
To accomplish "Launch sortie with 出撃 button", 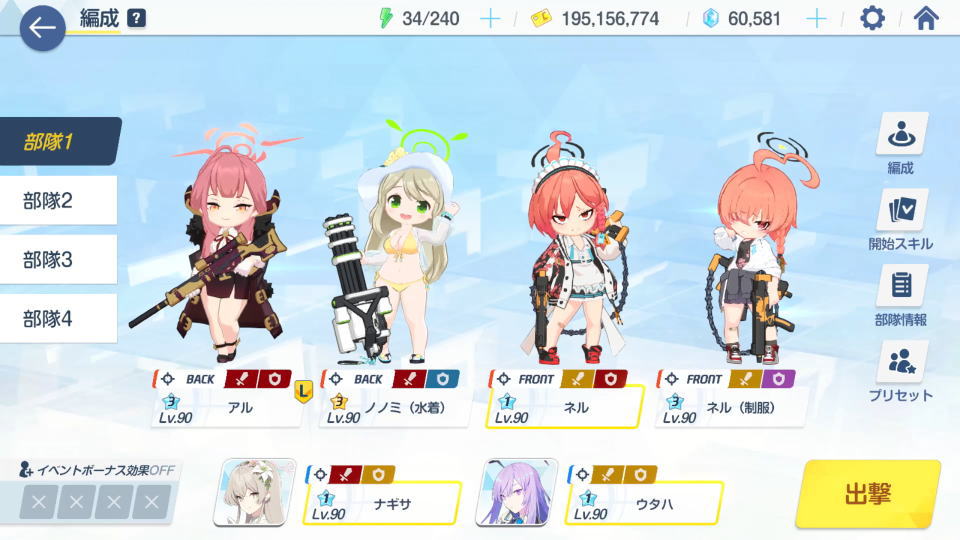I will coord(868,493).
